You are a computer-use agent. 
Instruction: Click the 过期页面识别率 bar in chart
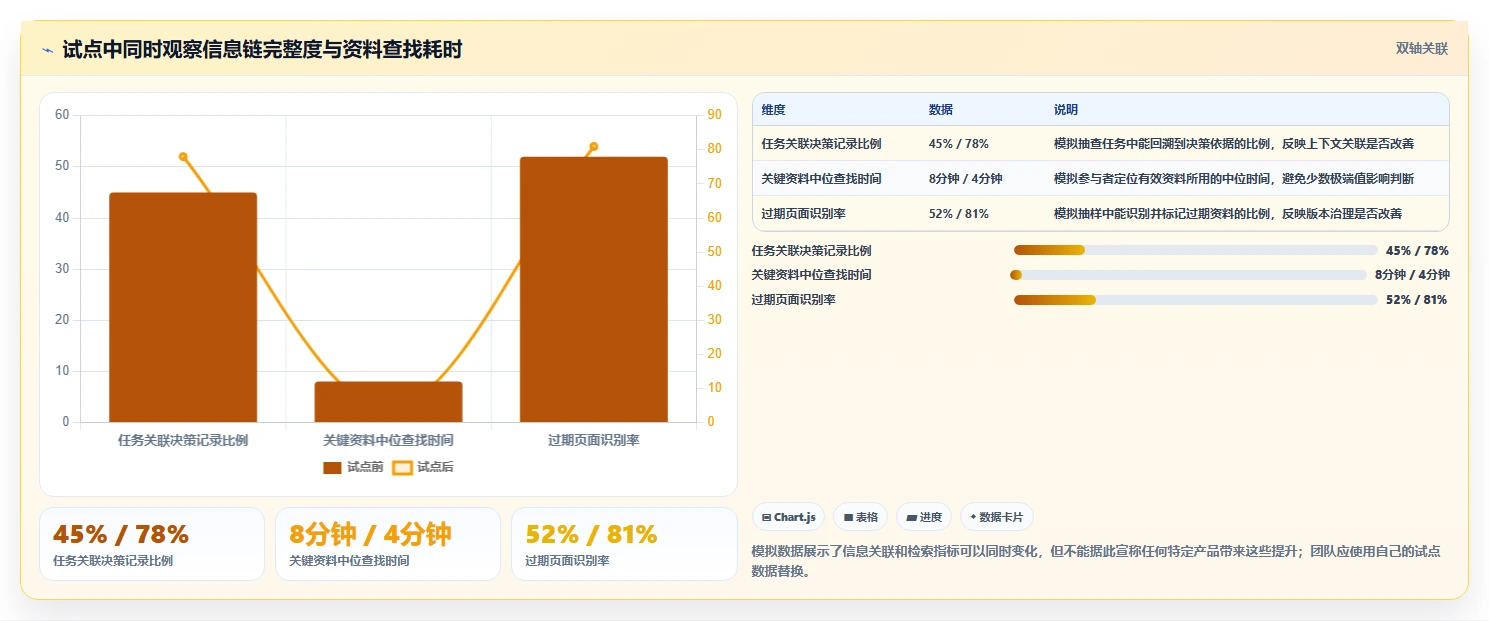coord(593,289)
